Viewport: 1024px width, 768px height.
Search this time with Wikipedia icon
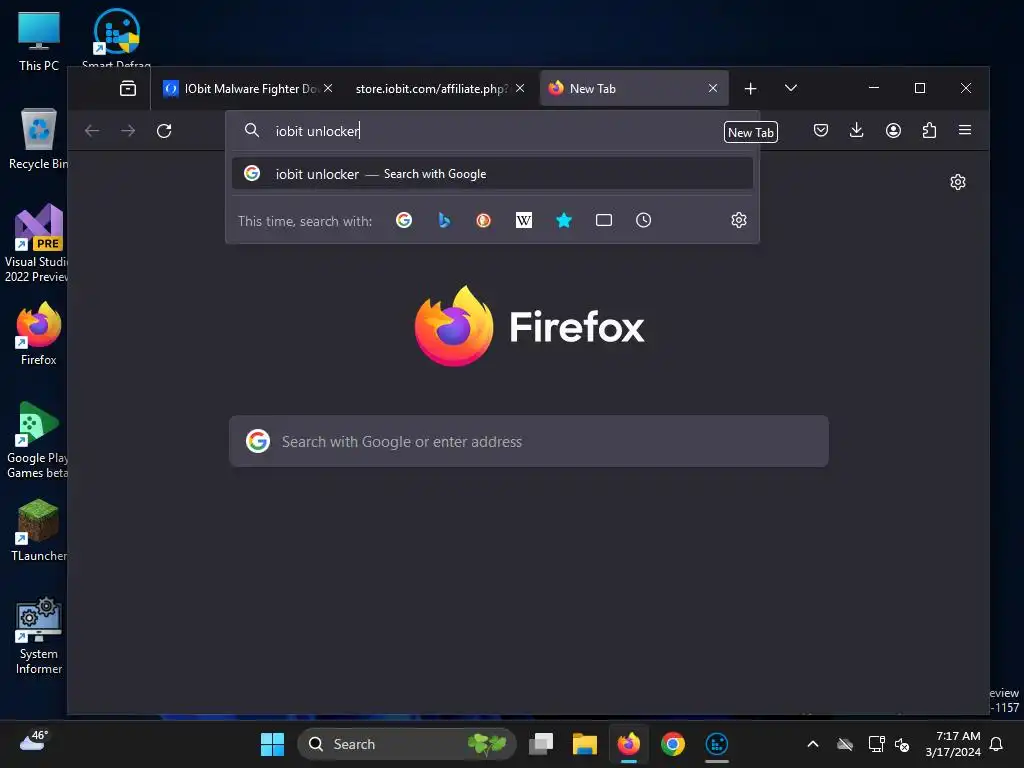tap(524, 220)
